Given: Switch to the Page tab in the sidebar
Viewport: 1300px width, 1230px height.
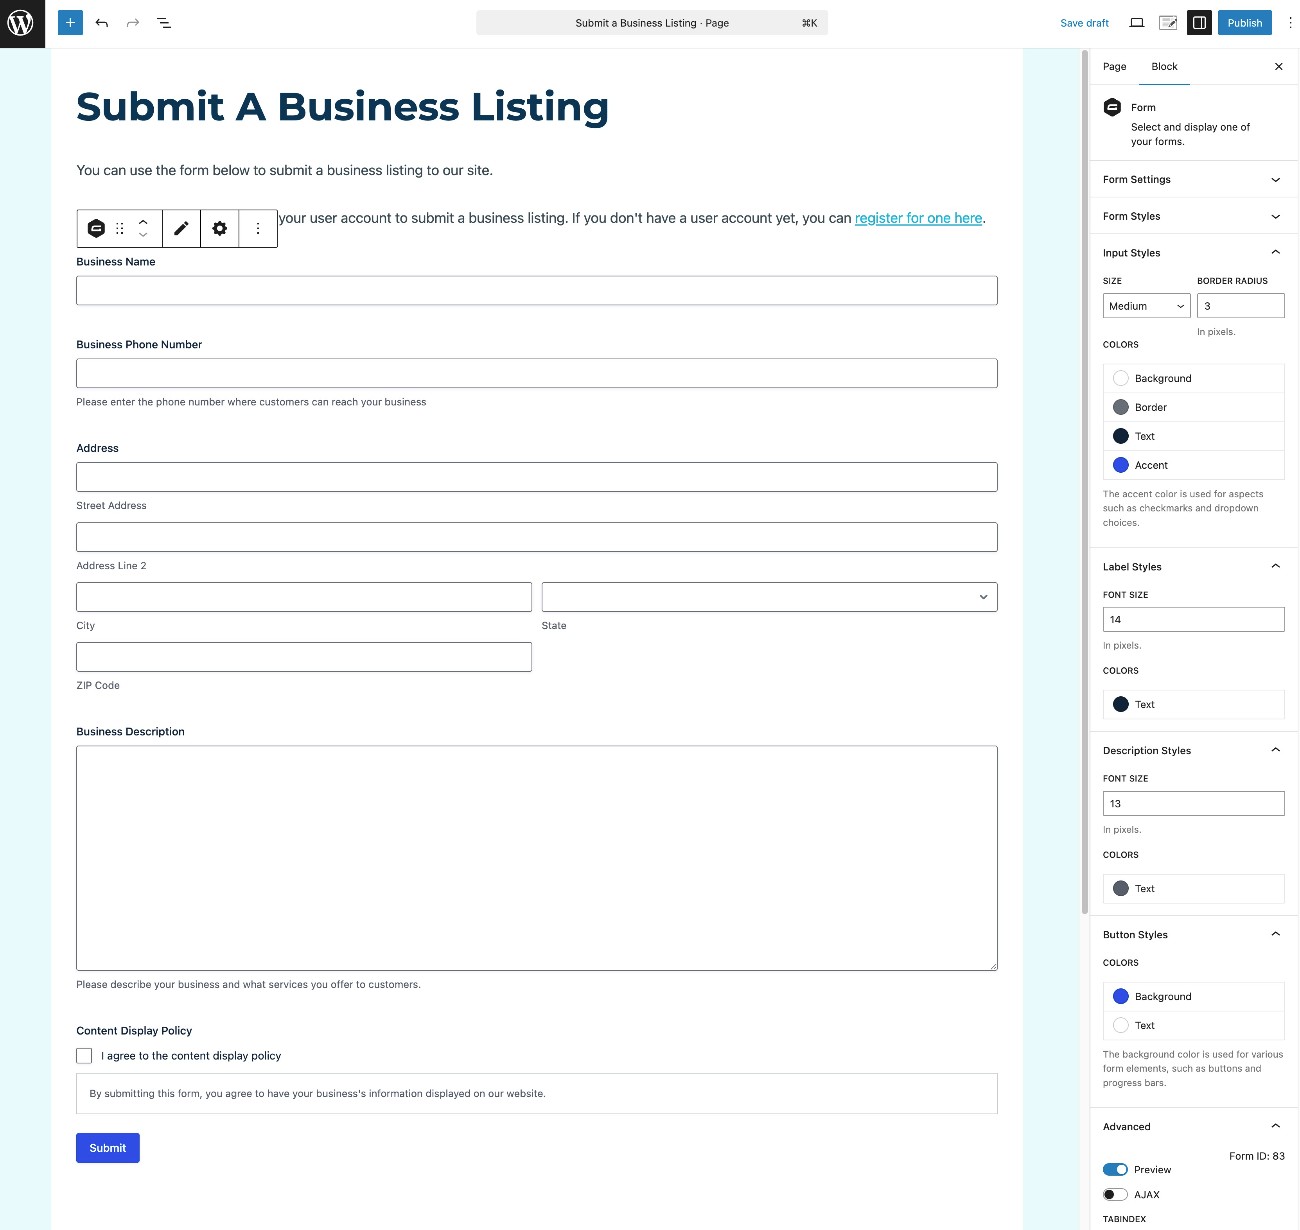Looking at the screenshot, I should click(1114, 66).
